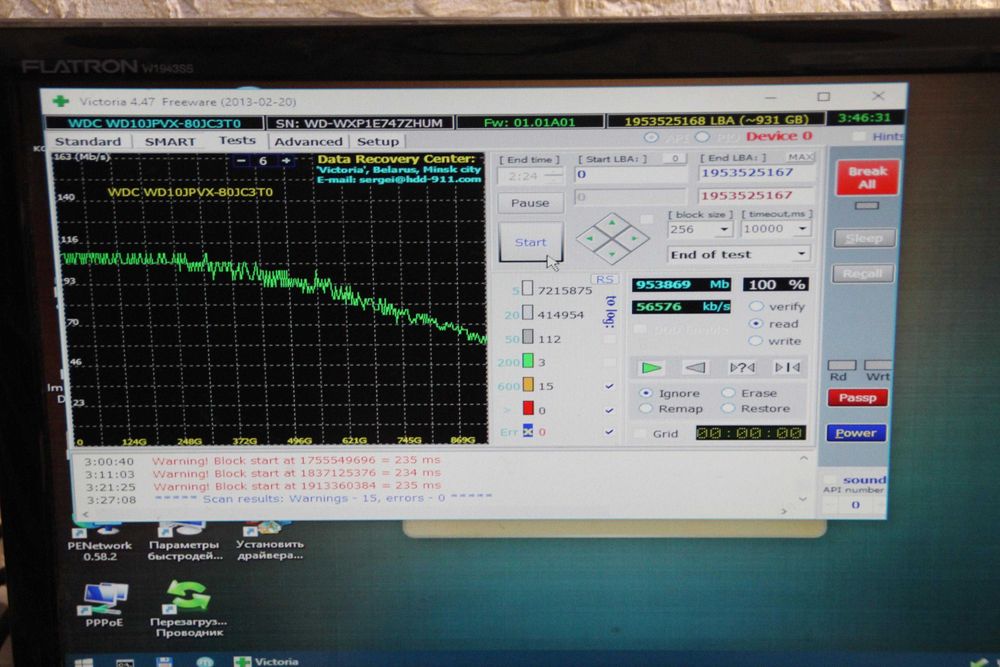Switch to the Tests tab
The width and height of the screenshot is (1000, 667).
(x=237, y=140)
